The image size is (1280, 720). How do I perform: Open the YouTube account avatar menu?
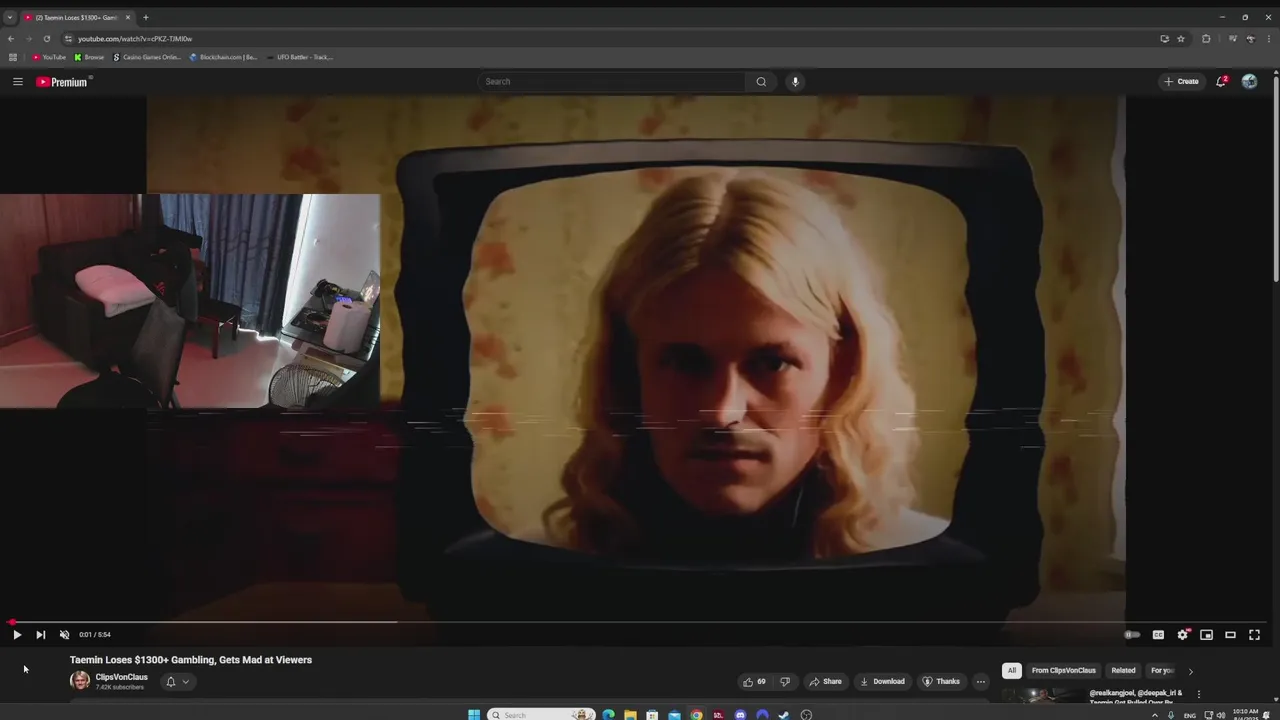[x=1249, y=82]
